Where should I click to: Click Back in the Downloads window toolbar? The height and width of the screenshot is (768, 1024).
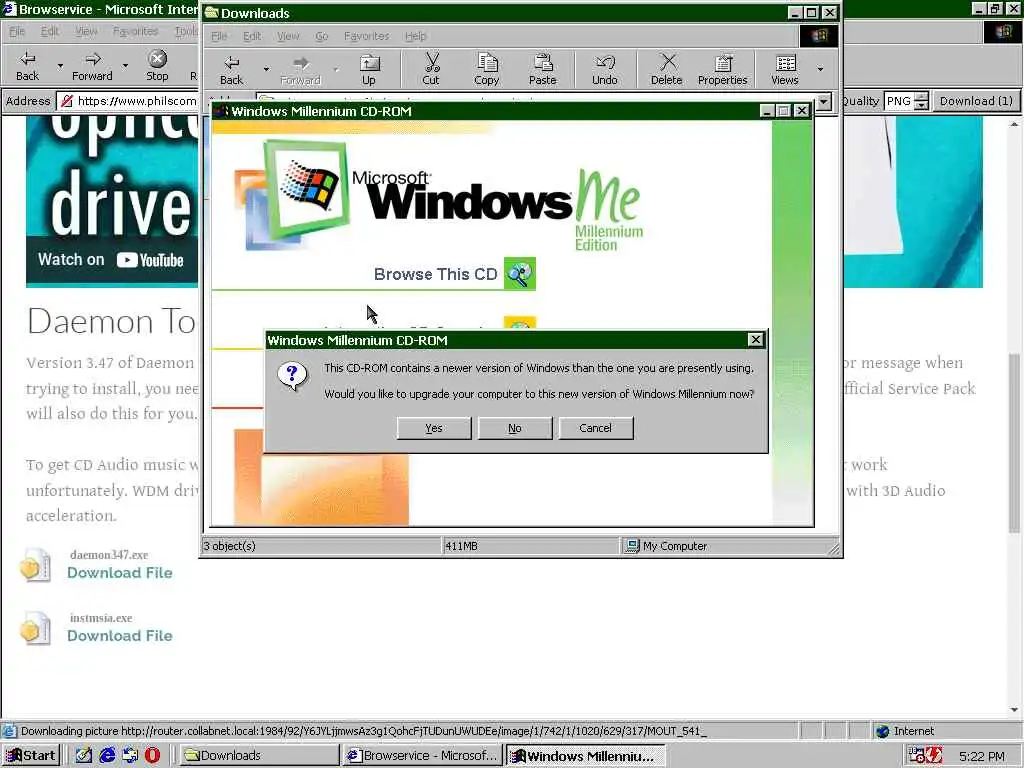click(231, 69)
